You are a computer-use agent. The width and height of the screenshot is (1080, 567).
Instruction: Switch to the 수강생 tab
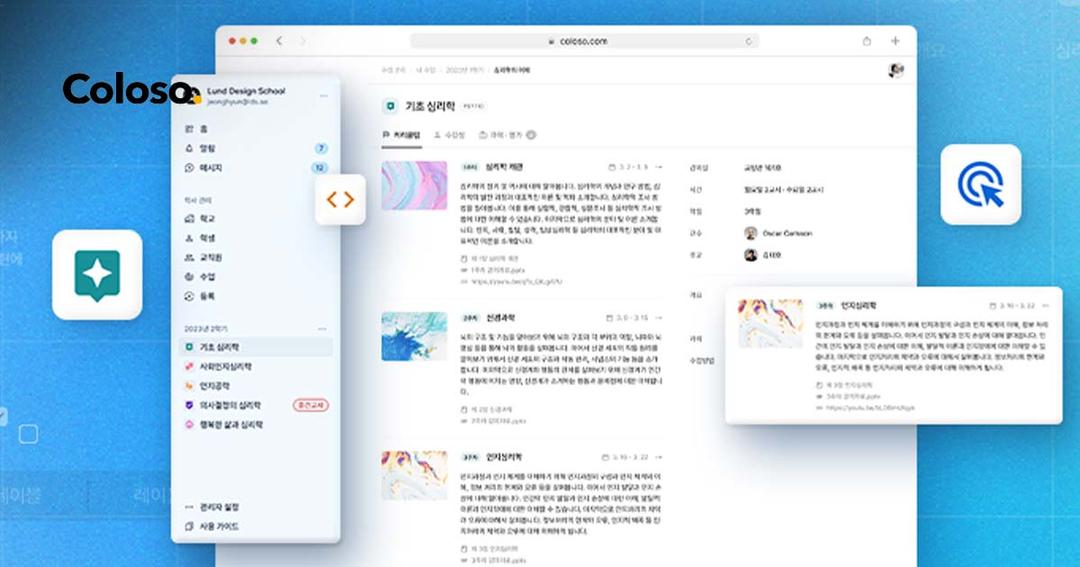click(x=450, y=135)
